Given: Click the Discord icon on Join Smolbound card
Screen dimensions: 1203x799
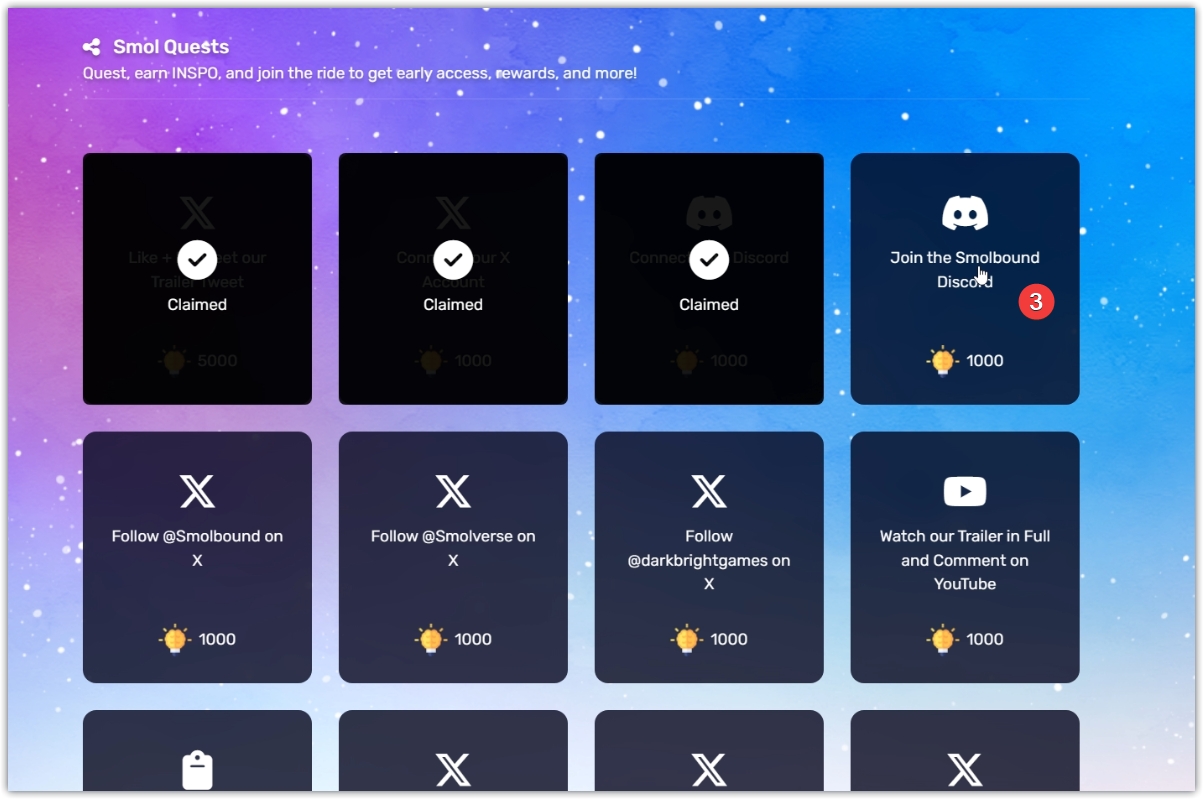Looking at the screenshot, I should click(x=965, y=213).
